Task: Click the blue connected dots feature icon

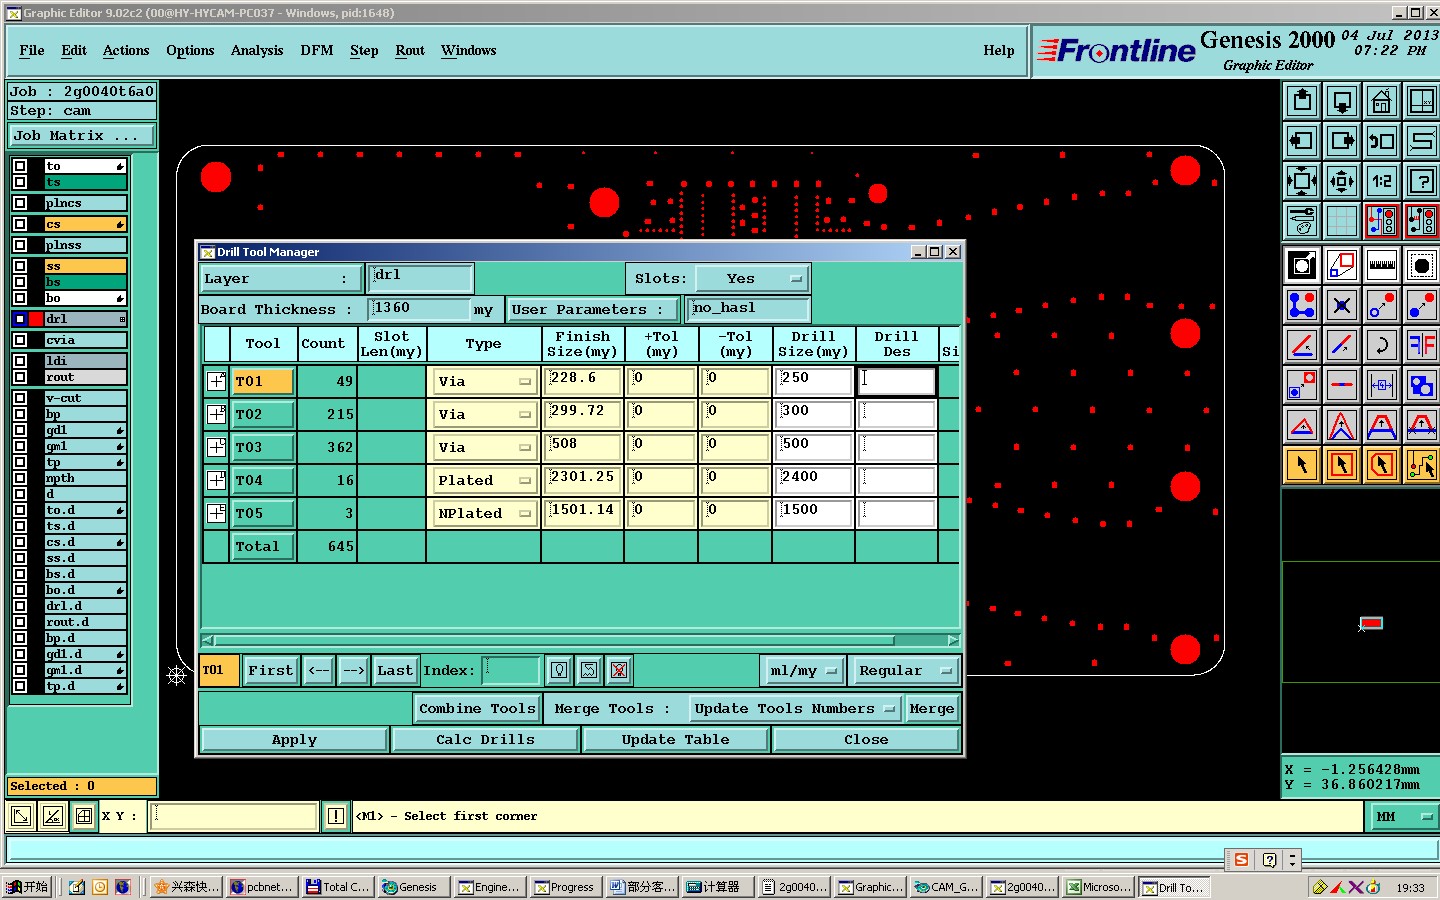Action: 1302,305
